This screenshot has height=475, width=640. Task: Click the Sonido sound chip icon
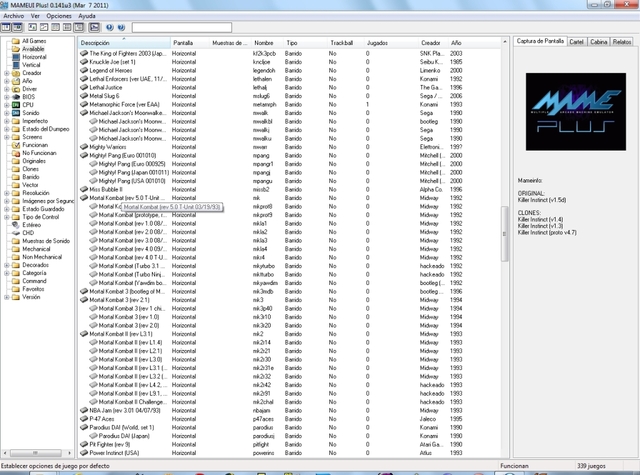[x=16, y=113]
